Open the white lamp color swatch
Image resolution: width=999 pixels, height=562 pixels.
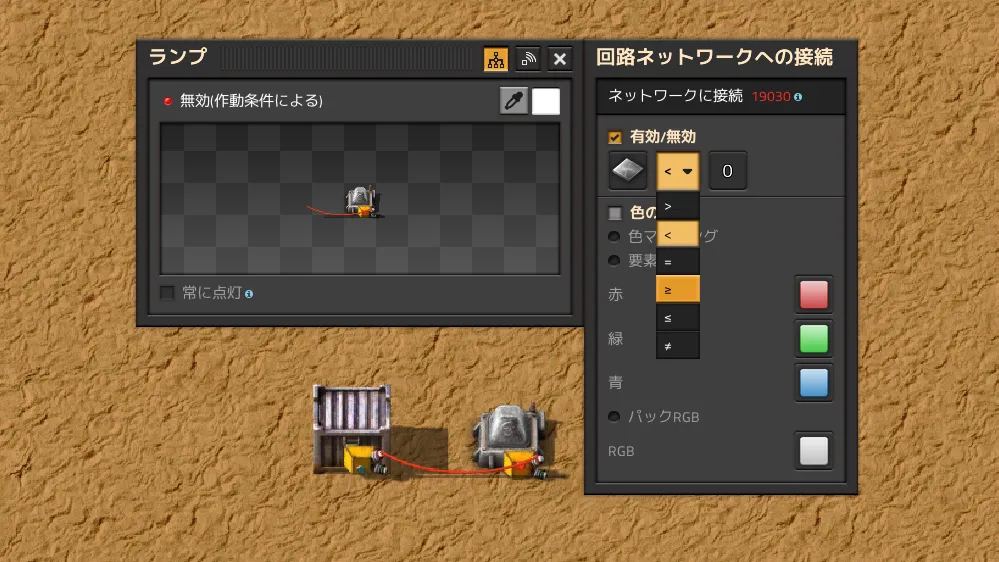(546, 101)
